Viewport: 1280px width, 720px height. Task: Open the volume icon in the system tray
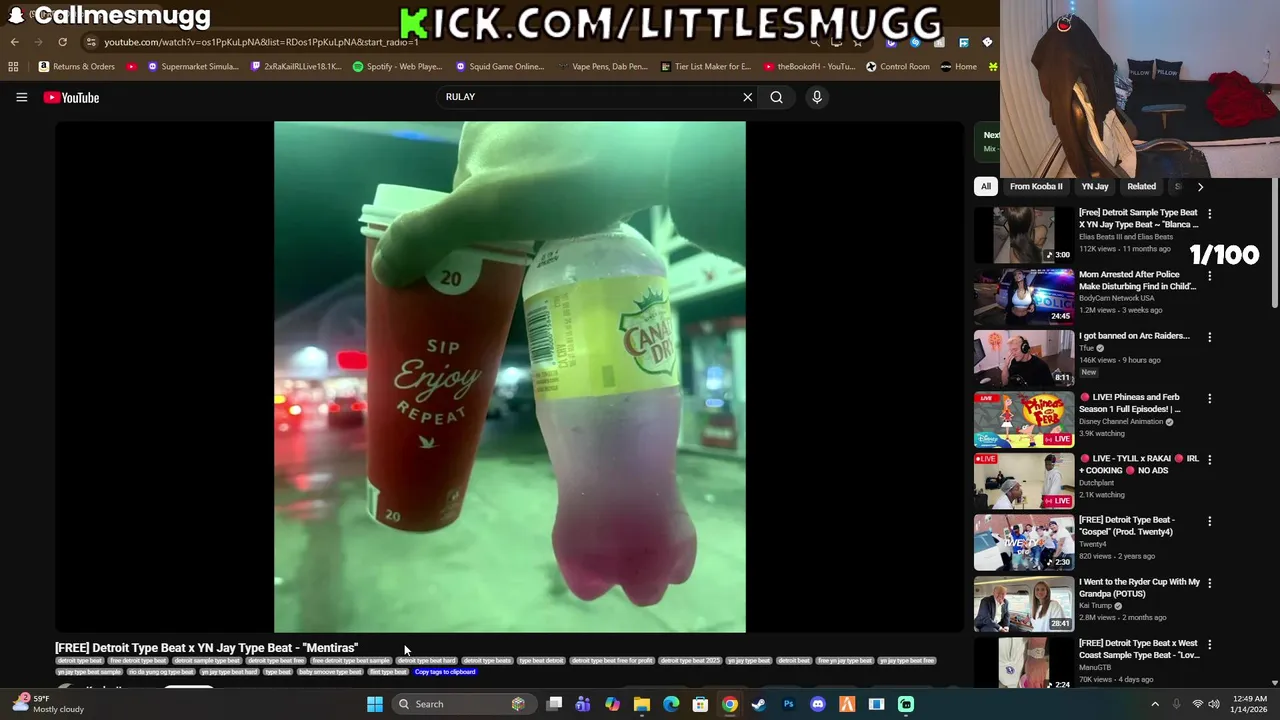click(x=1214, y=704)
